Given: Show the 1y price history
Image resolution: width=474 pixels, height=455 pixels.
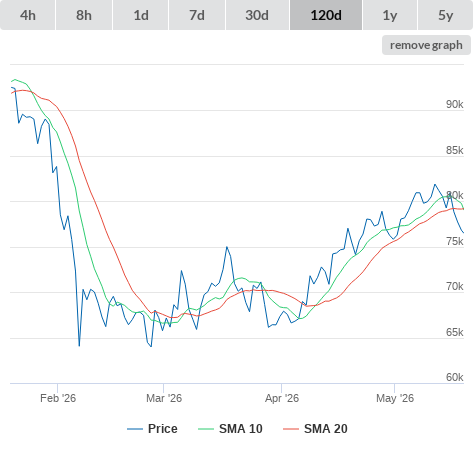Looking at the screenshot, I should pos(390,15).
